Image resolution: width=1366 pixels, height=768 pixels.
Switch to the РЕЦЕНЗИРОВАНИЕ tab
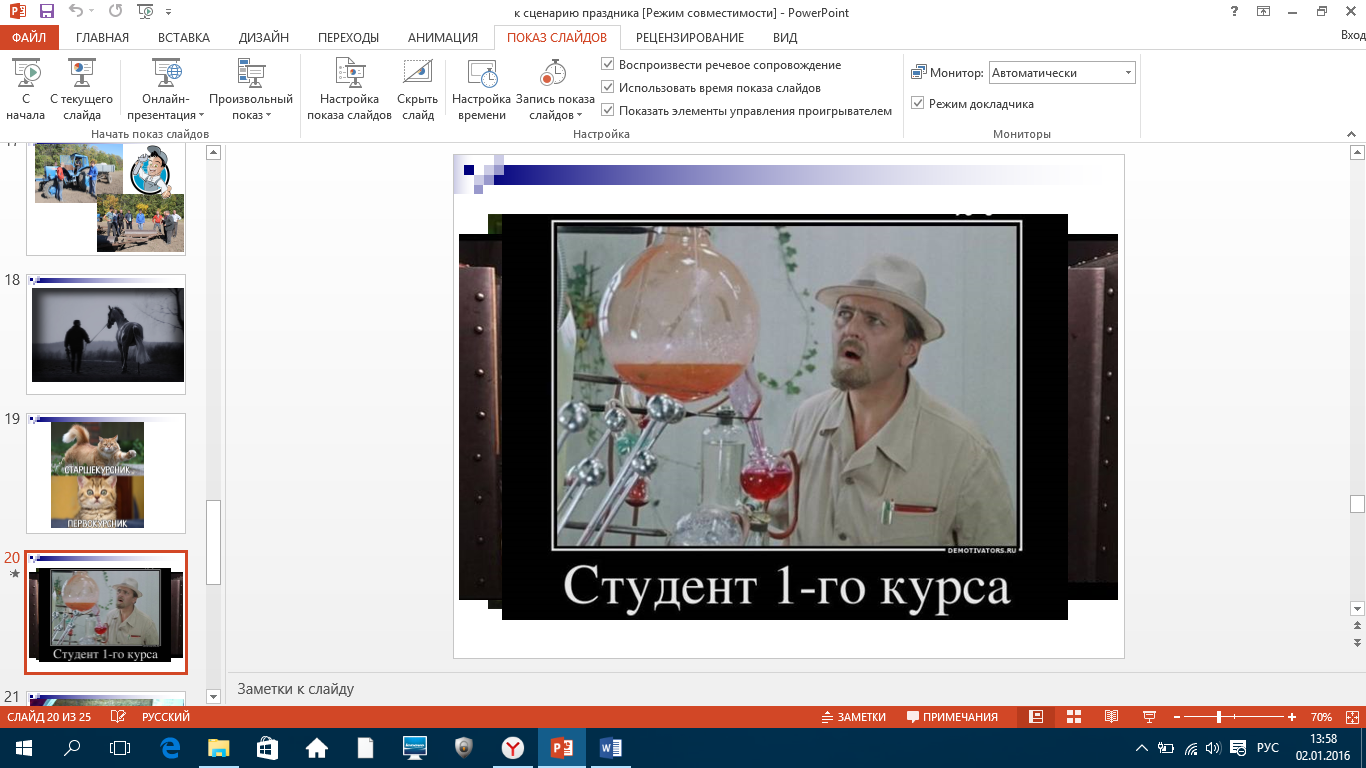click(x=690, y=38)
